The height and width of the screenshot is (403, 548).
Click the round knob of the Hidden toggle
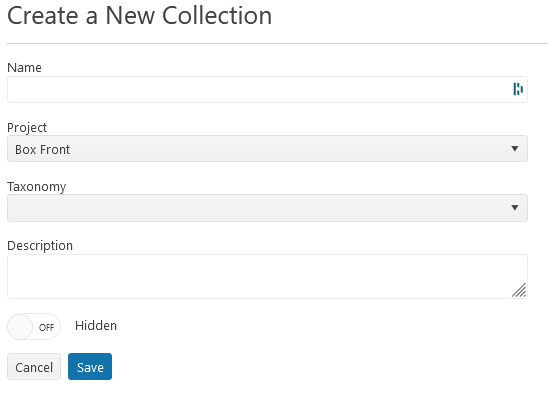pyautogui.click(x=20, y=327)
